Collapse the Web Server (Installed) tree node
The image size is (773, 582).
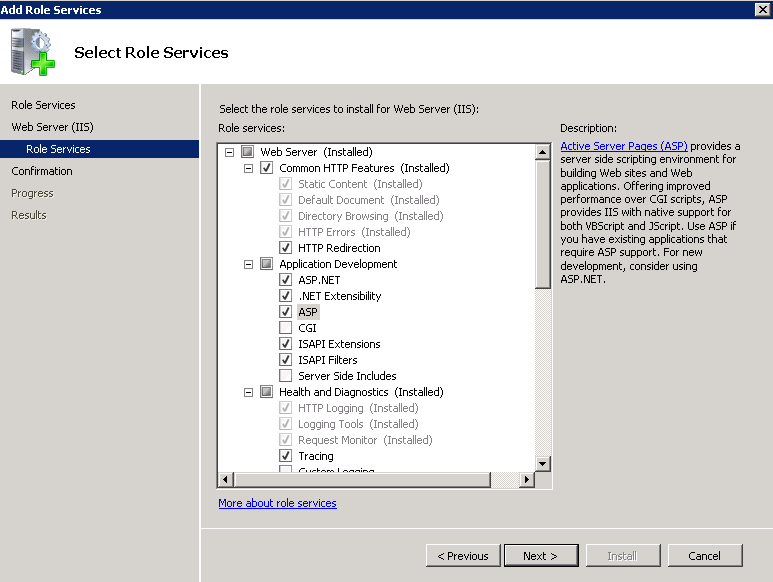tap(229, 152)
